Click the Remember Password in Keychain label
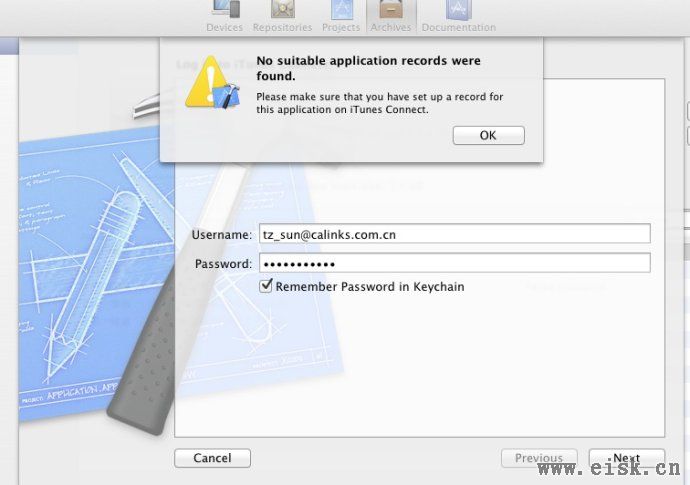The width and height of the screenshot is (690, 485). pyautogui.click(x=370, y=287)
